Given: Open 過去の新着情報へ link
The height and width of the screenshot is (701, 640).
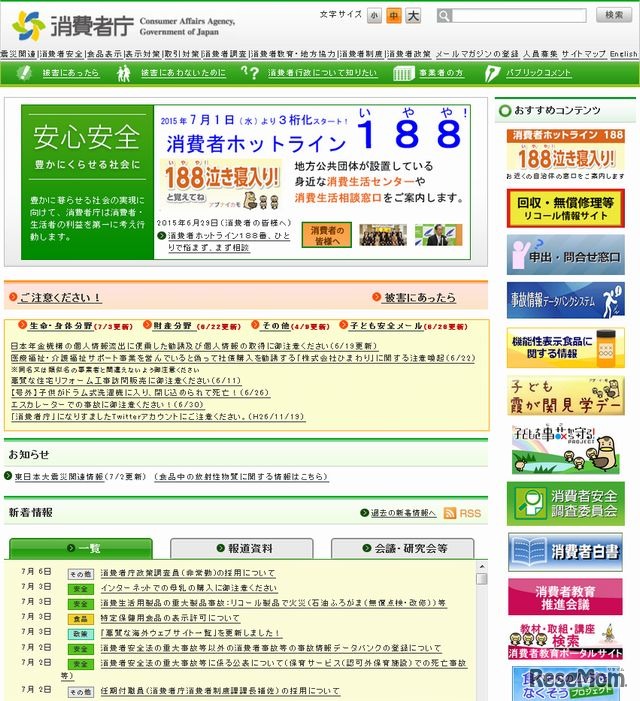Looking at the screenshot, I should tap(403, 513).
